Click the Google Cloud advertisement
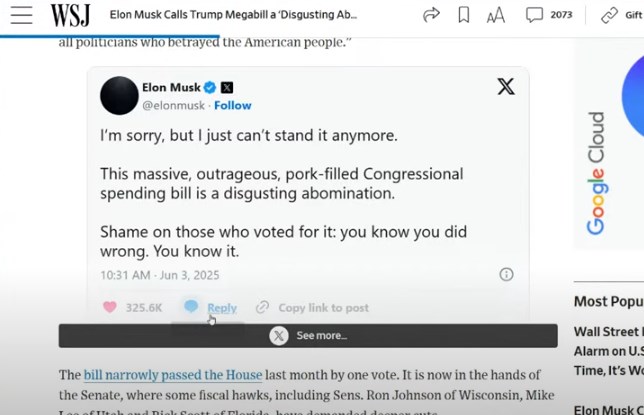This screenshot has width=644, height=415. click(609, 144)
